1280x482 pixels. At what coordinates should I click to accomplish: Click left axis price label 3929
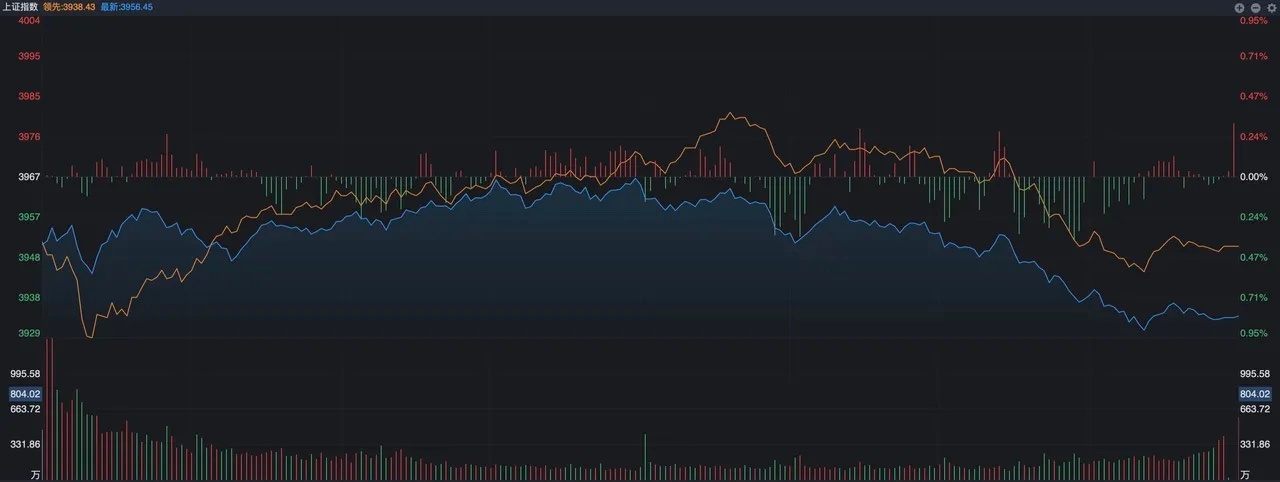pyautogui.click(x=29, y=333)
